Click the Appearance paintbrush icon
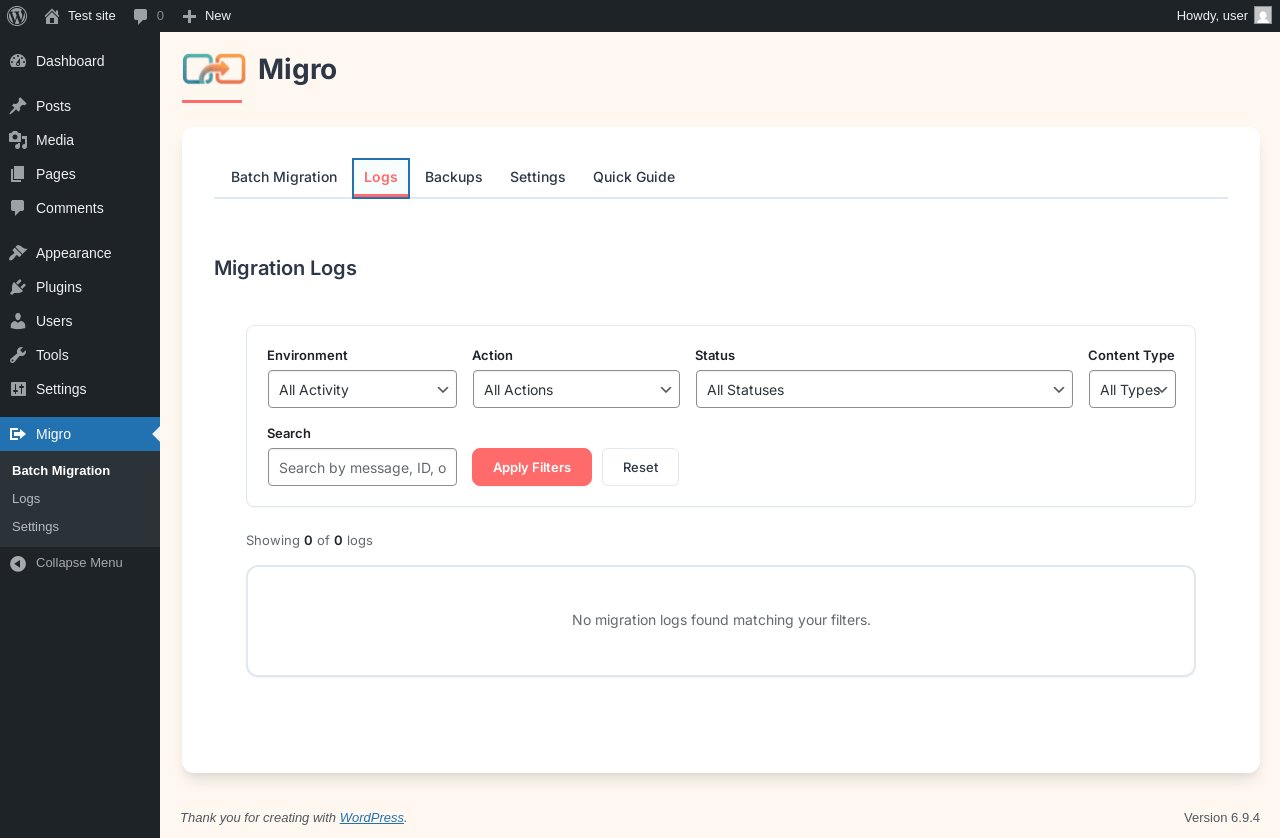The height and width of the screenshot is (838, 1280). point(18,253)
